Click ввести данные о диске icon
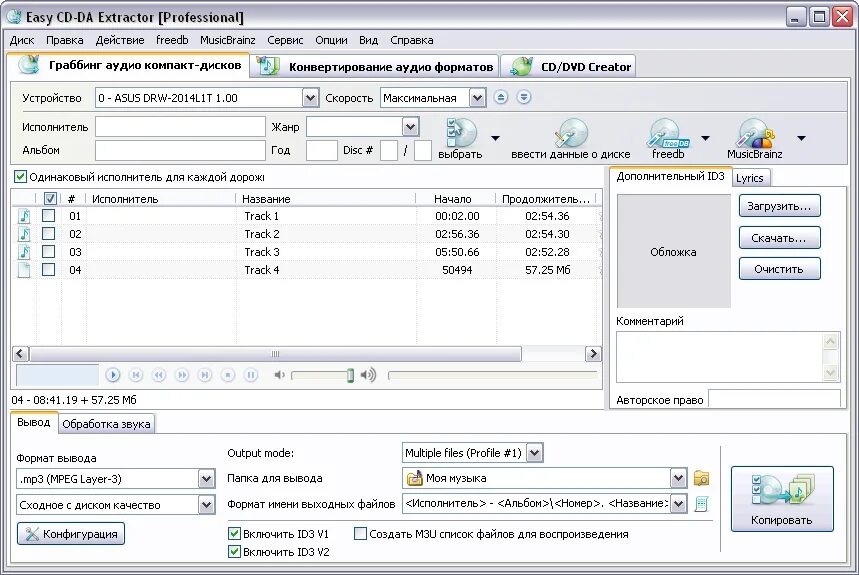859x575 pixels. [570, 133]
